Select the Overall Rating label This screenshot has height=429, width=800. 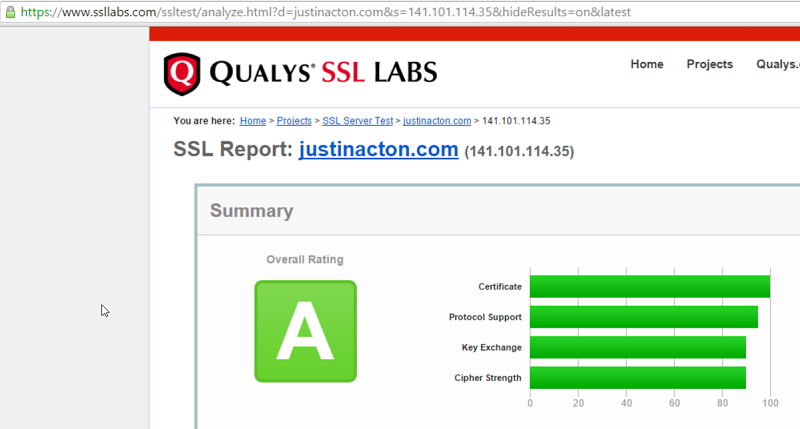305,260
